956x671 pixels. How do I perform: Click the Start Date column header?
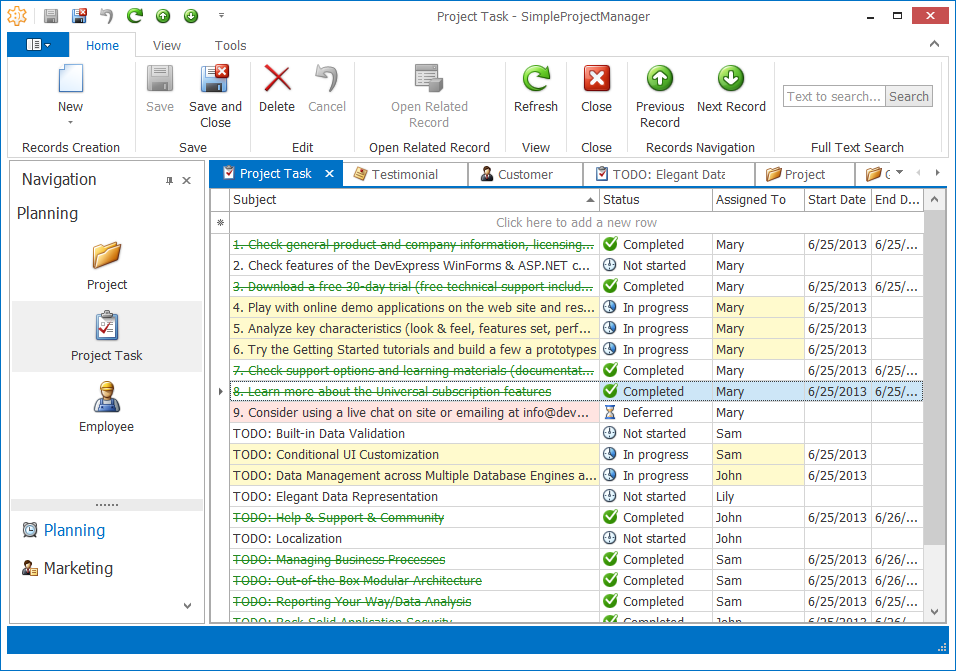pos(837,200)
